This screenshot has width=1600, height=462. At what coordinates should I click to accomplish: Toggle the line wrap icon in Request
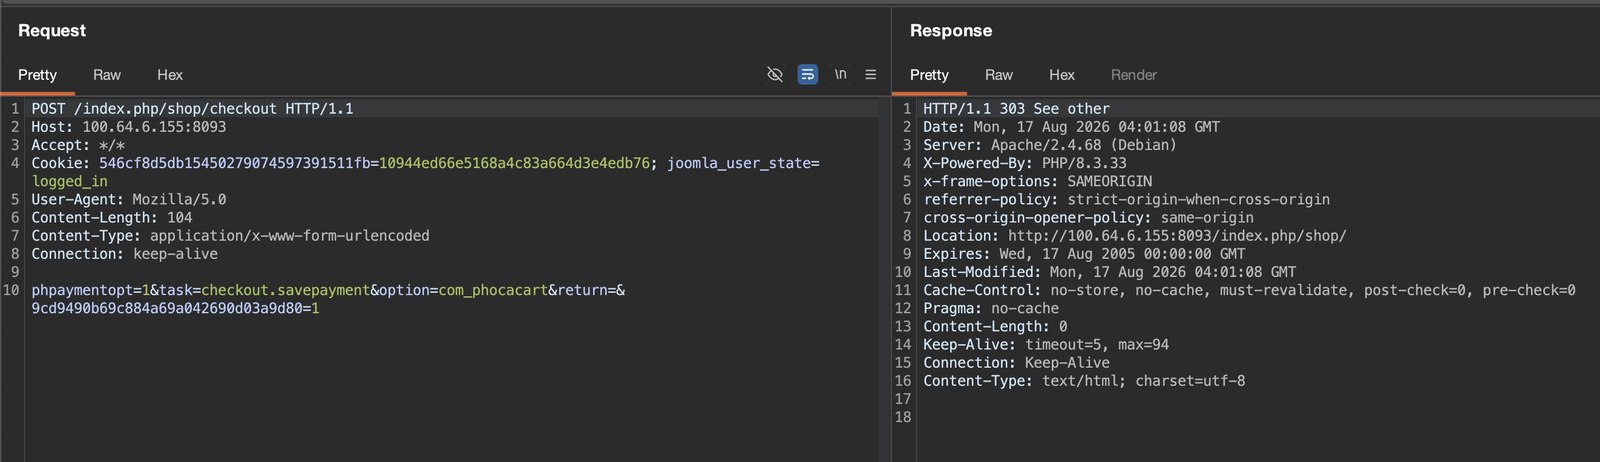808,75
